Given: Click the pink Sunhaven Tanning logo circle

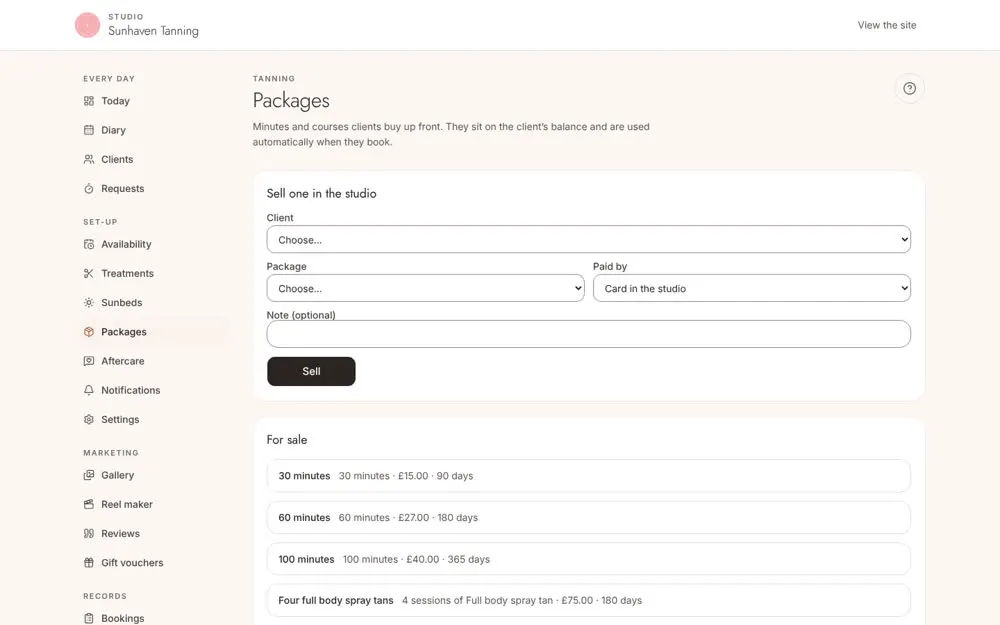Looking at the screenshot, I should 87,25.
